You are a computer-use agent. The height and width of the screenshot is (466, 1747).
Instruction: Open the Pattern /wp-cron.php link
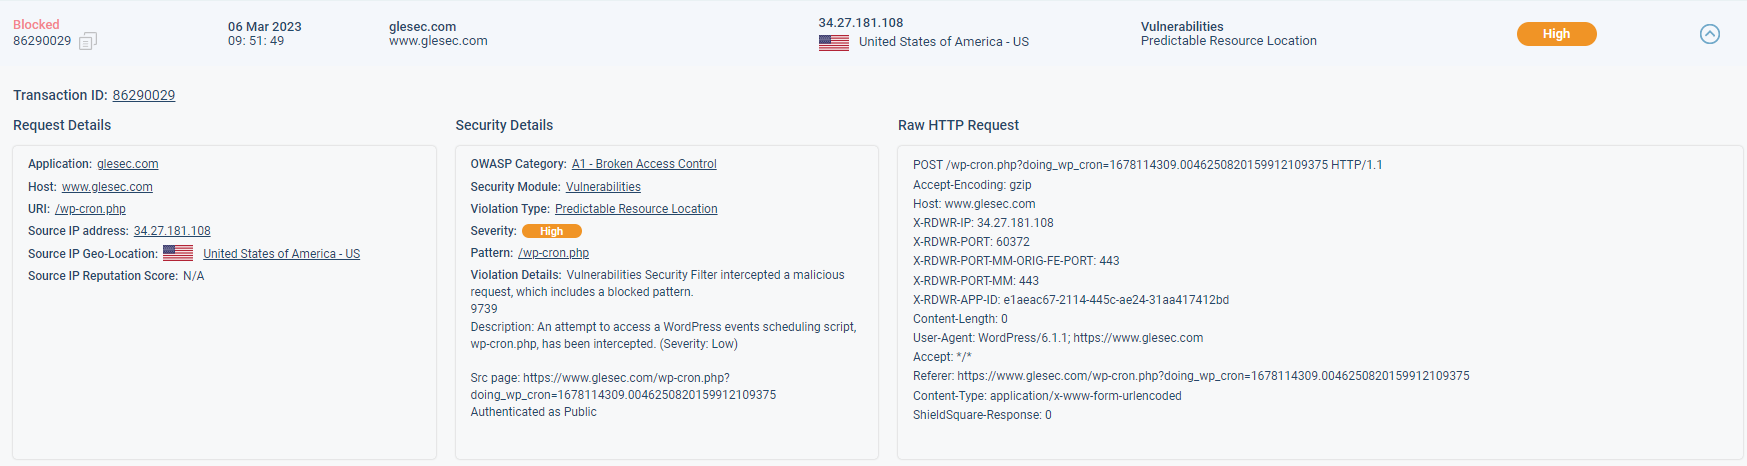click(553, 253)
